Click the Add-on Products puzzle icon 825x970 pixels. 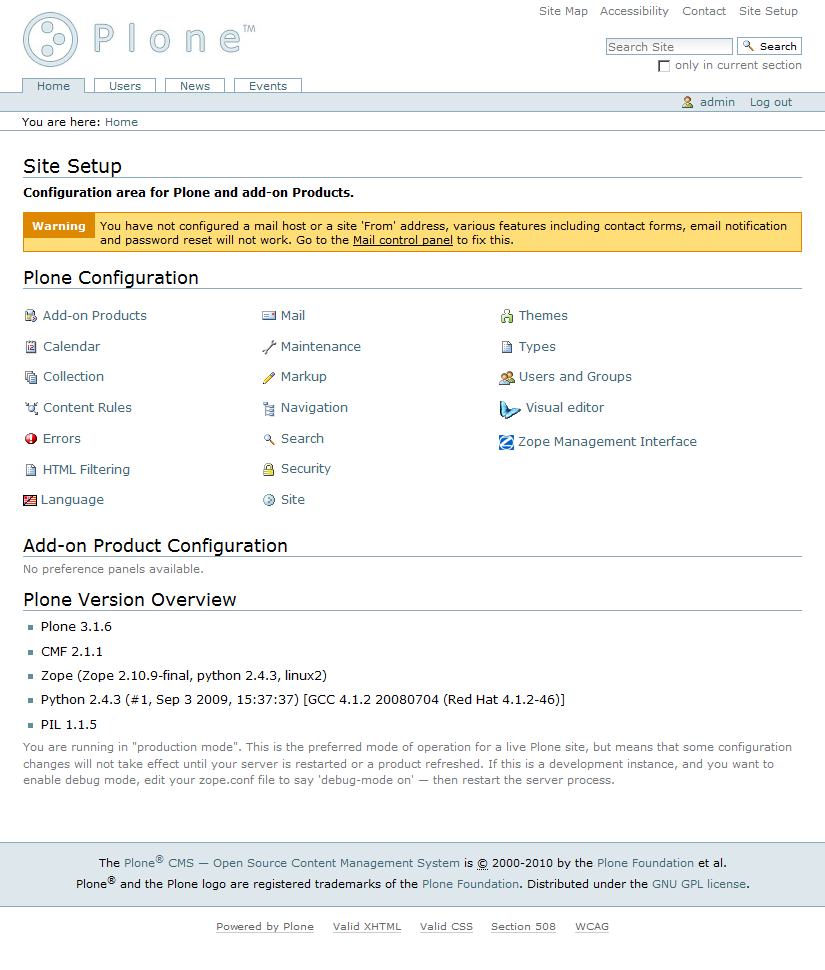[x=31, y=316]
